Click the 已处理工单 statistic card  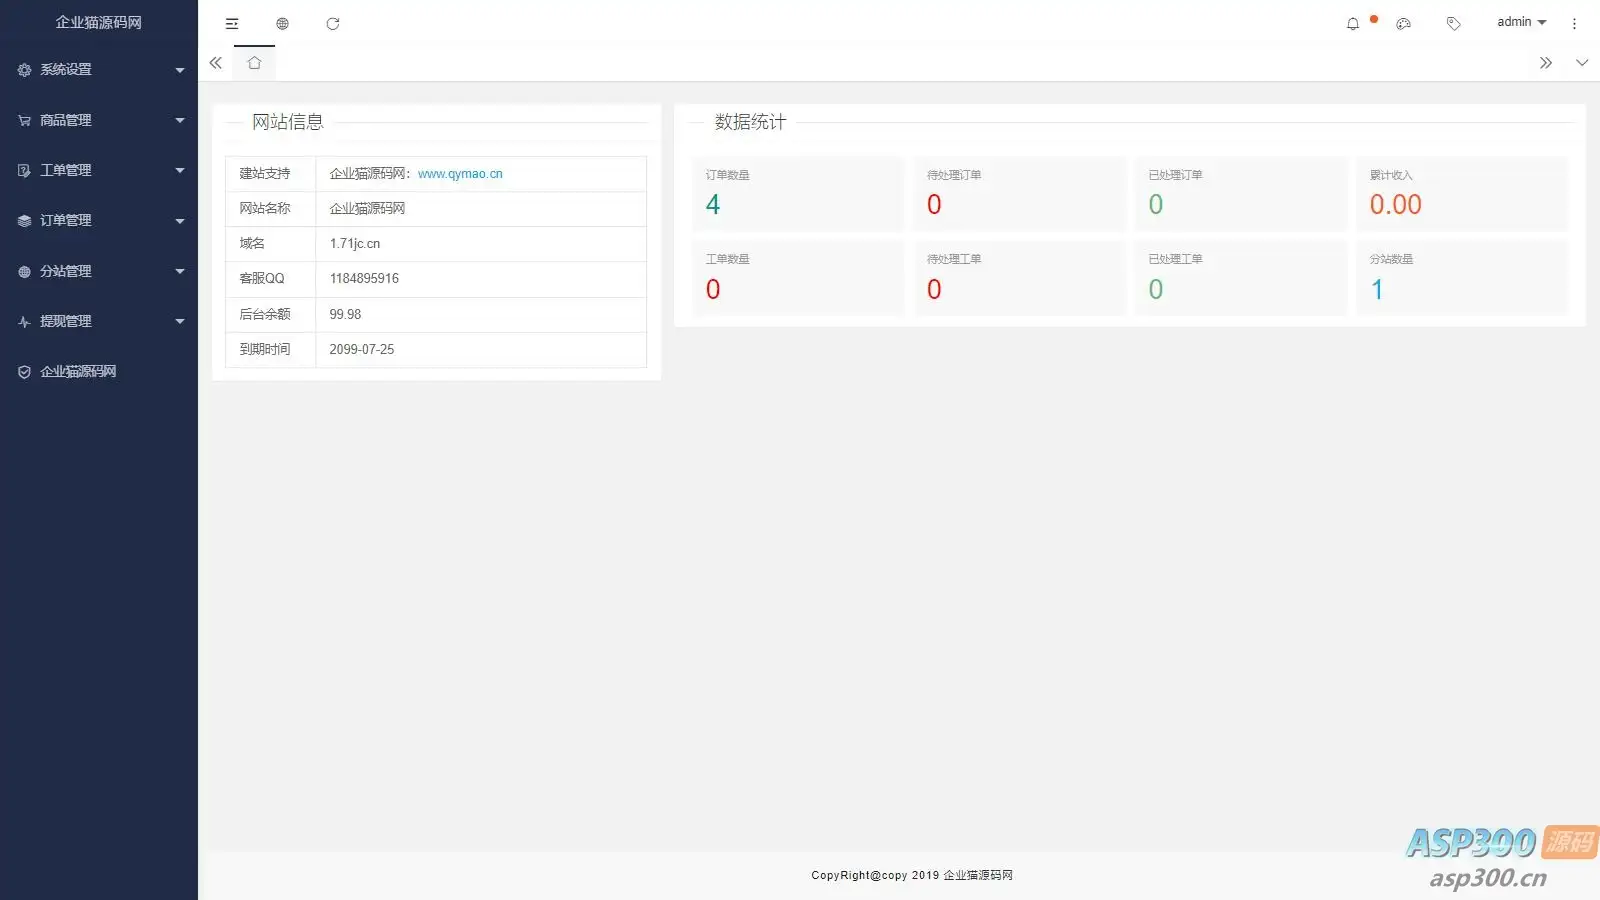(x=1241, y=279)
